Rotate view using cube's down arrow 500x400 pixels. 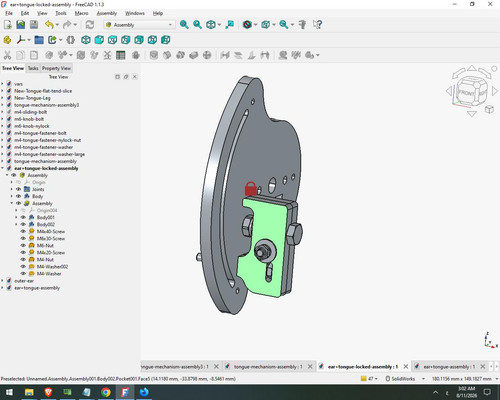pyautogui.click(x=472, y=114)
